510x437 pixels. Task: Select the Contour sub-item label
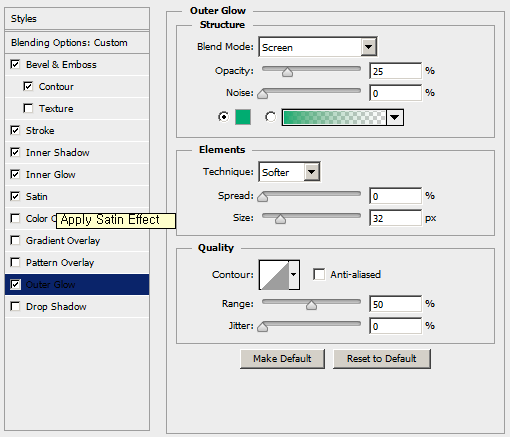coord(56,86)
